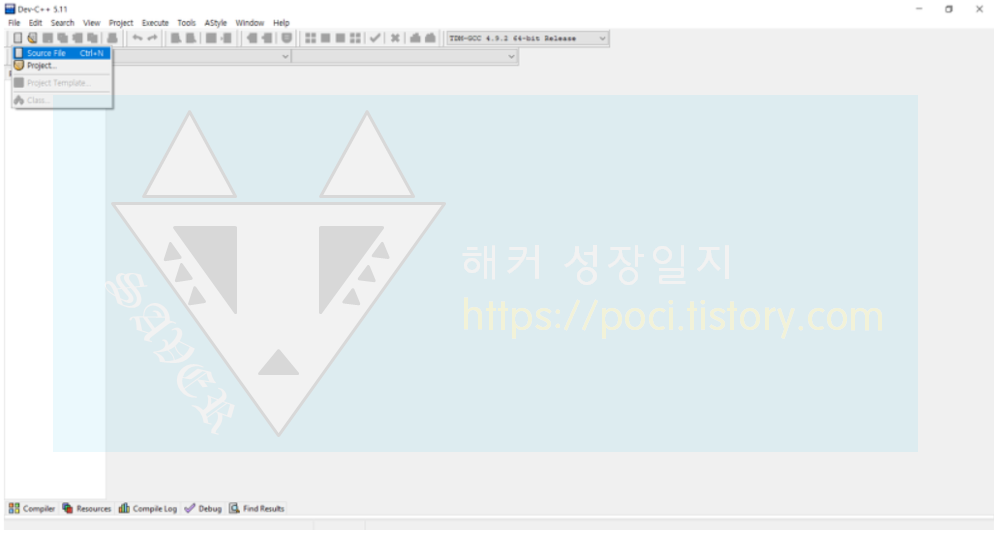
Task: Close the Dev-C++ 5.11 window
Action: click(x=979, y=9)
